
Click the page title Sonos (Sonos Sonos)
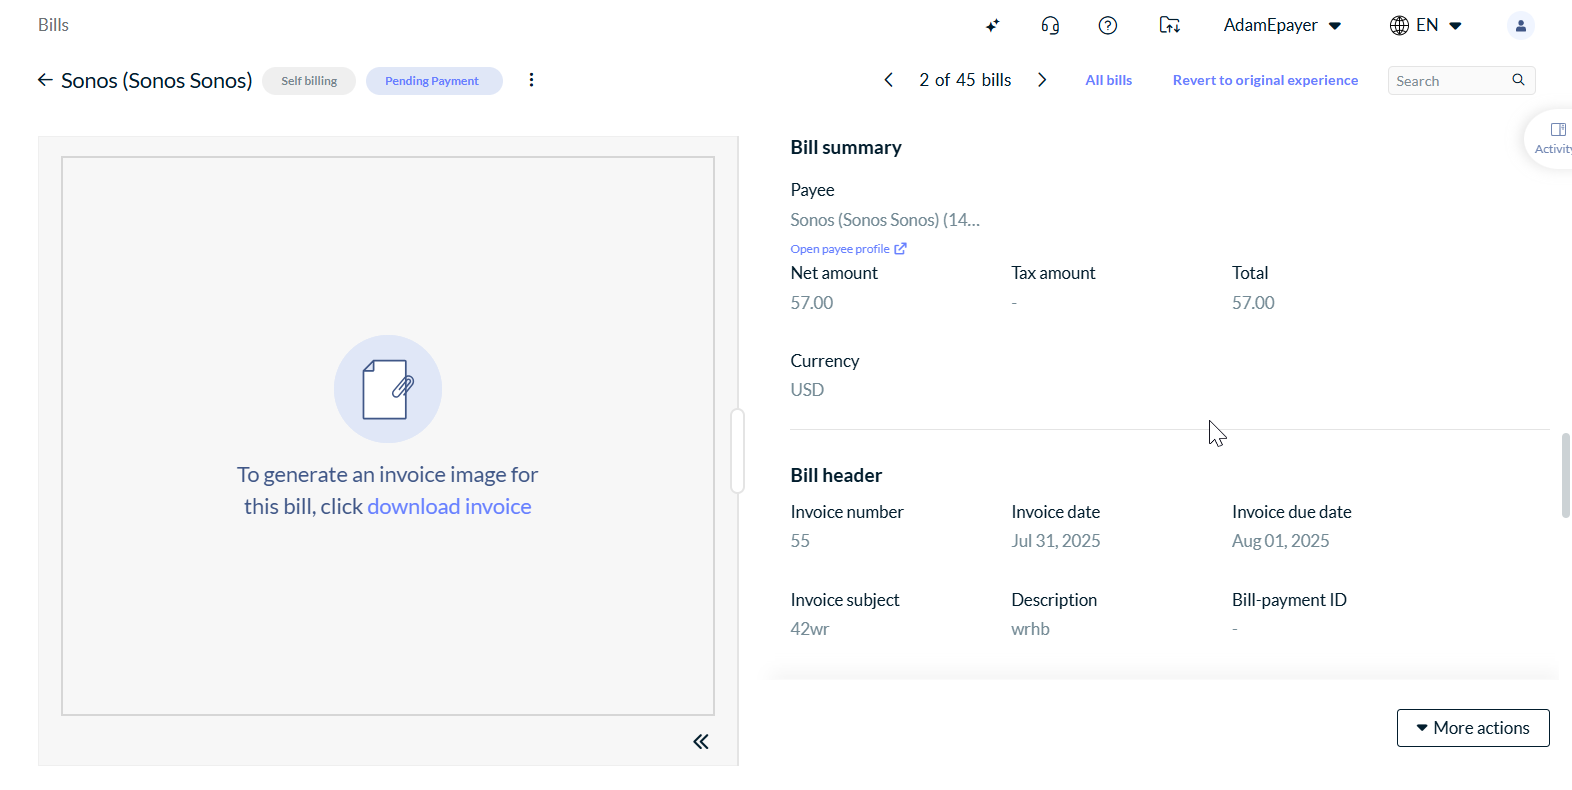pyautogui.click(x=157, y=81)
